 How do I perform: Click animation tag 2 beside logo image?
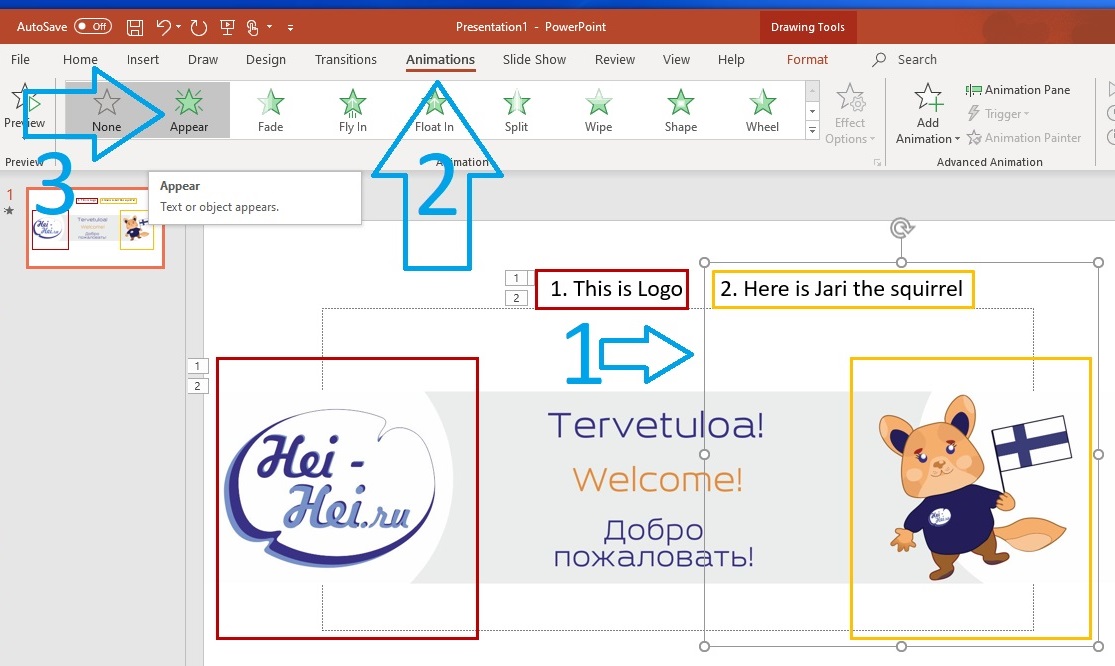point(198,387)
